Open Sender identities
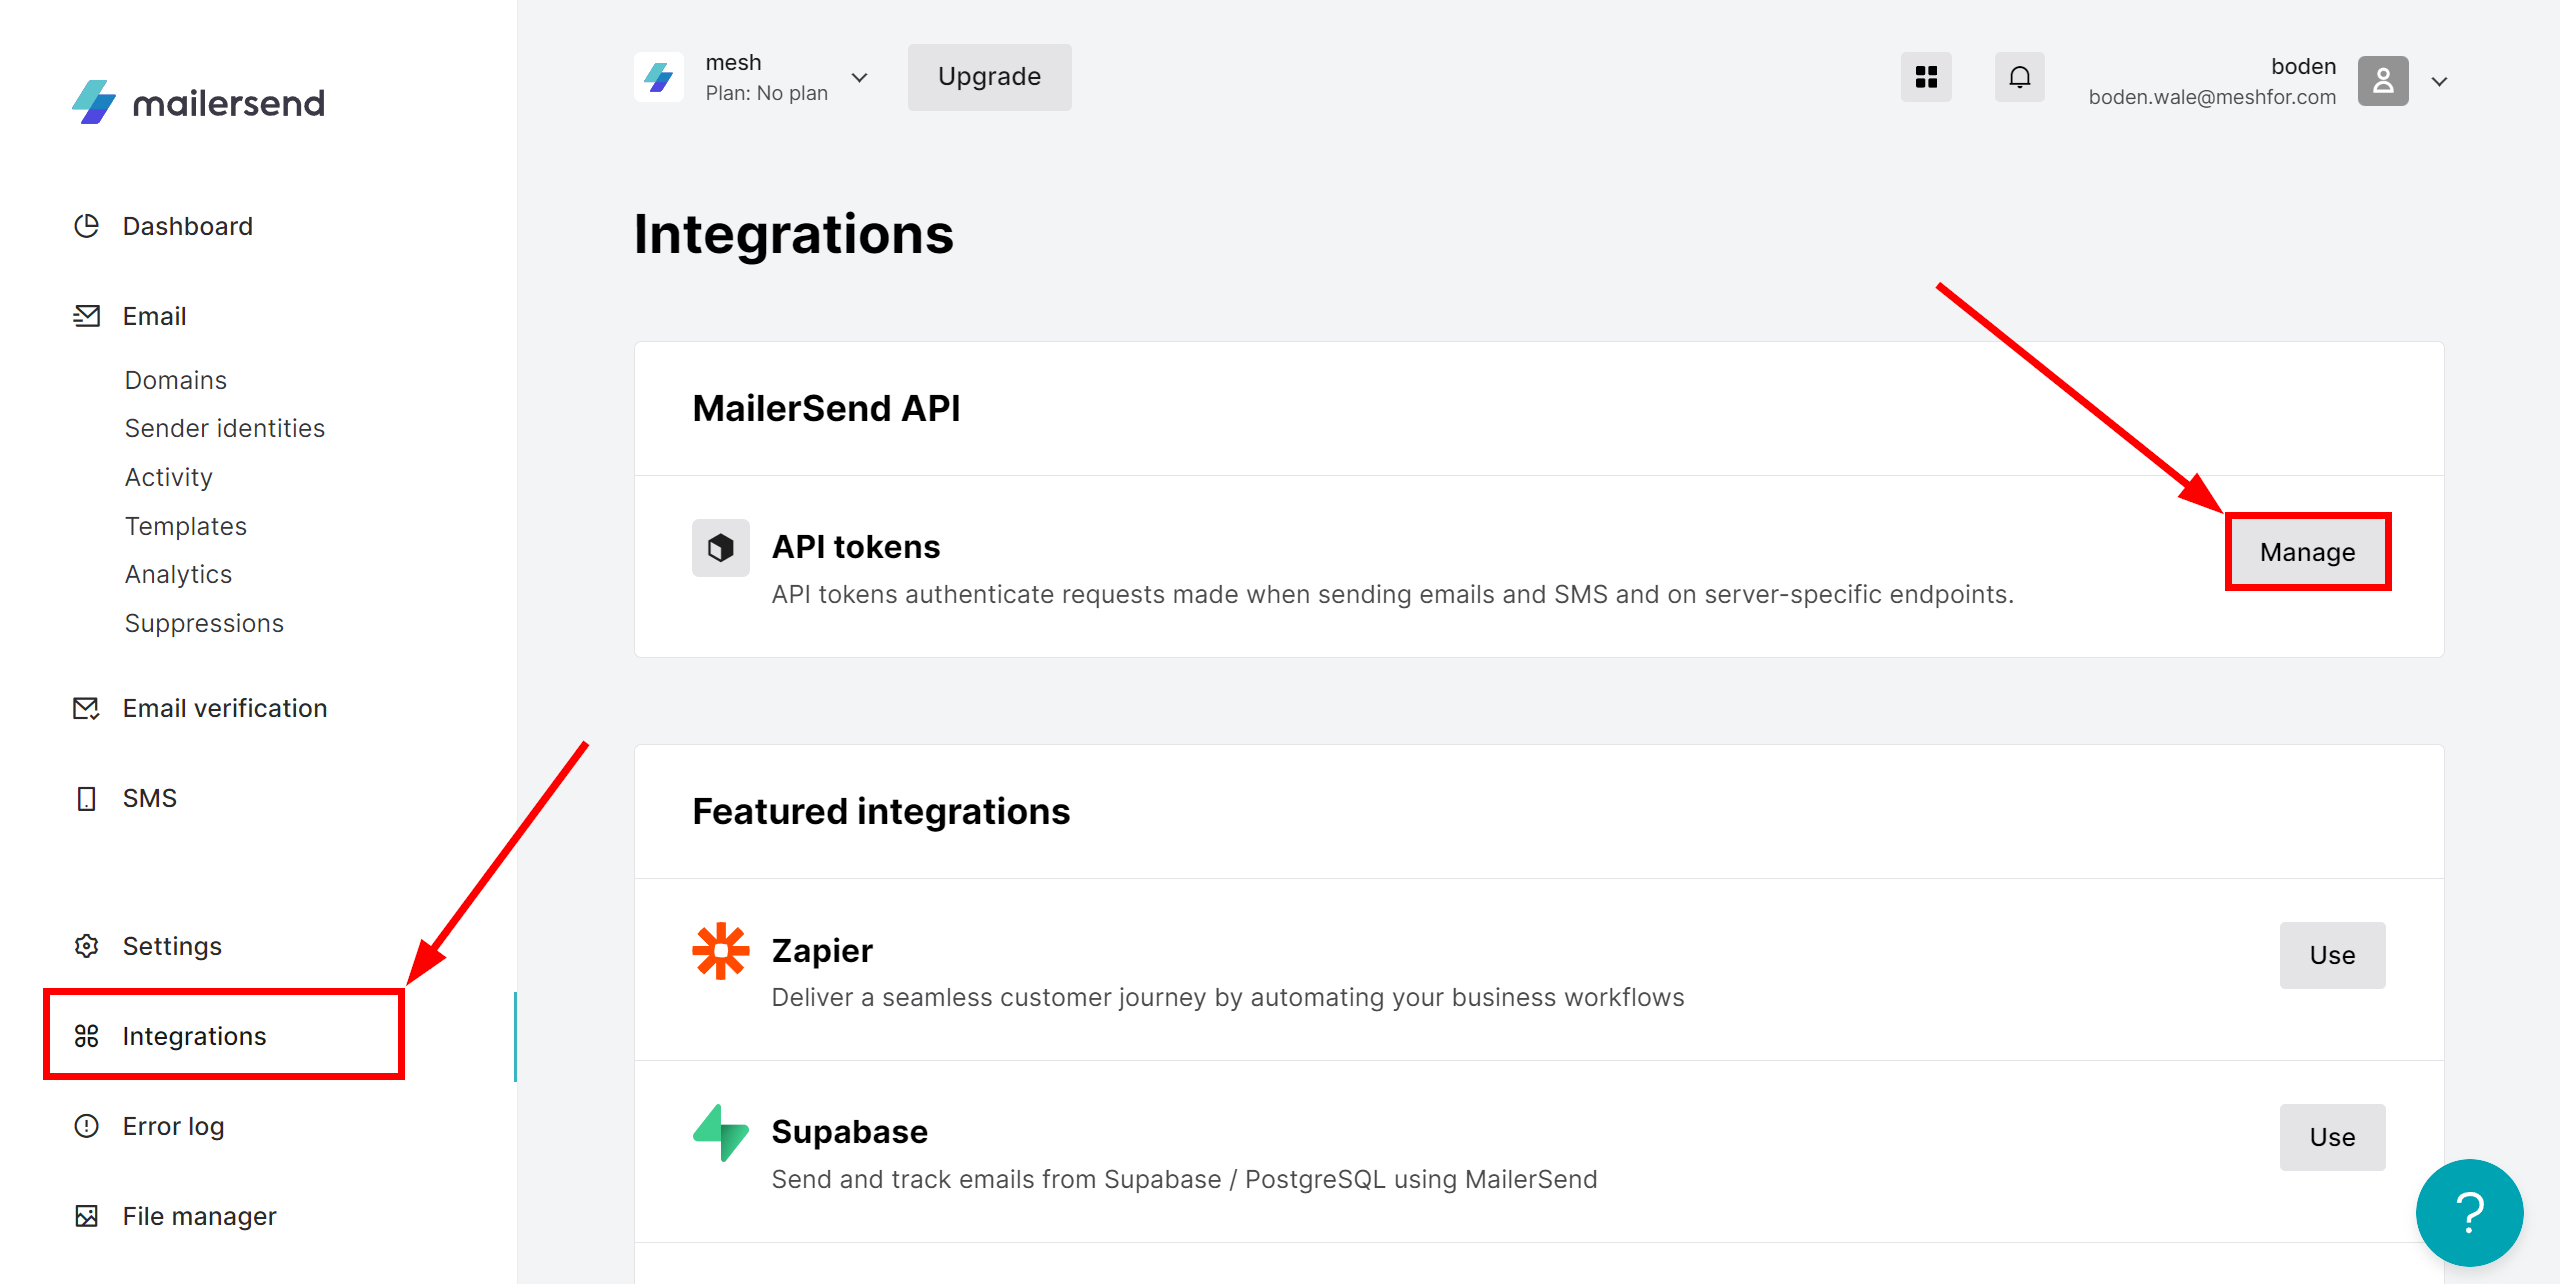 click(x=225, y=428)
